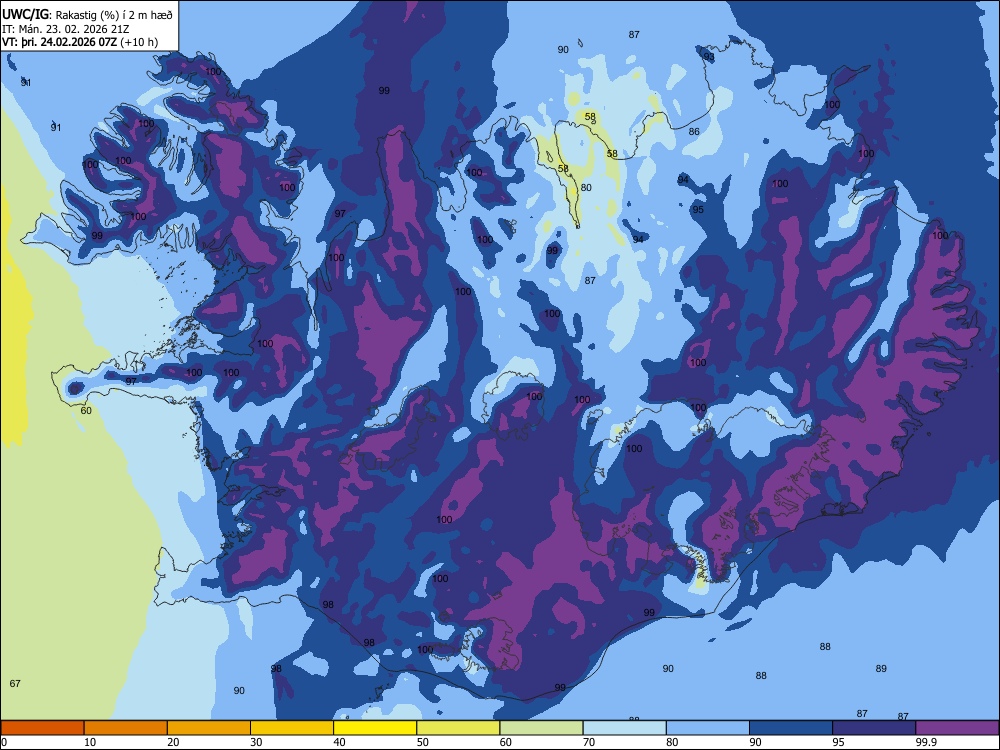Screen dimensions: 1000x750
Task: Click the value 99 off the north coast
Action: point(384,91)
